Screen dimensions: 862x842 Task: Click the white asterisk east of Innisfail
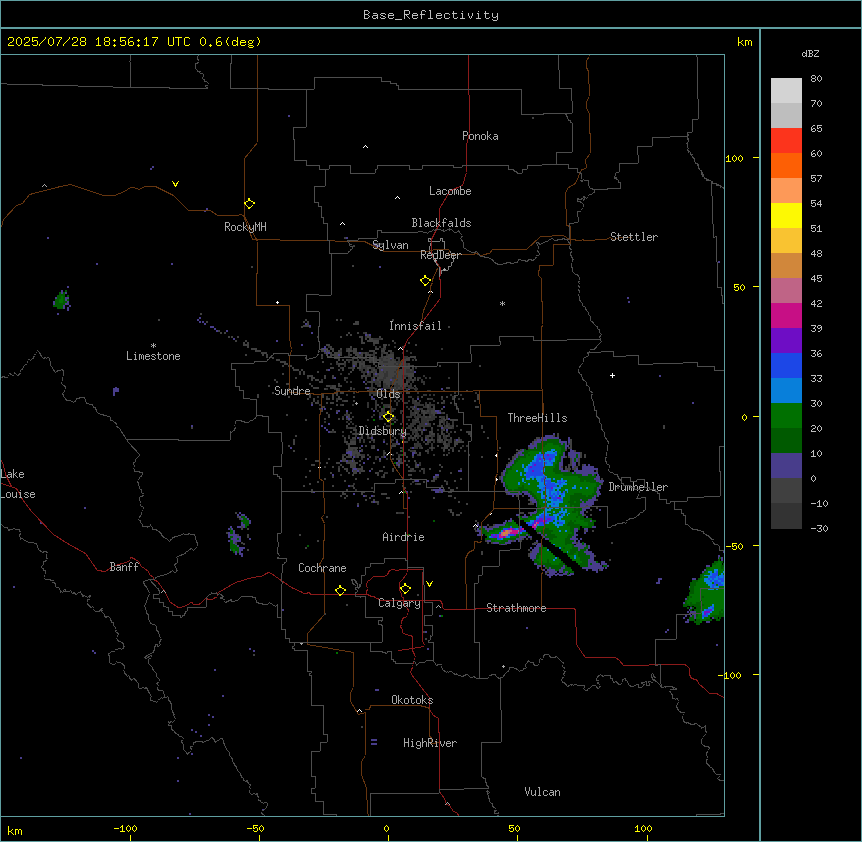(x=502, y=303)
